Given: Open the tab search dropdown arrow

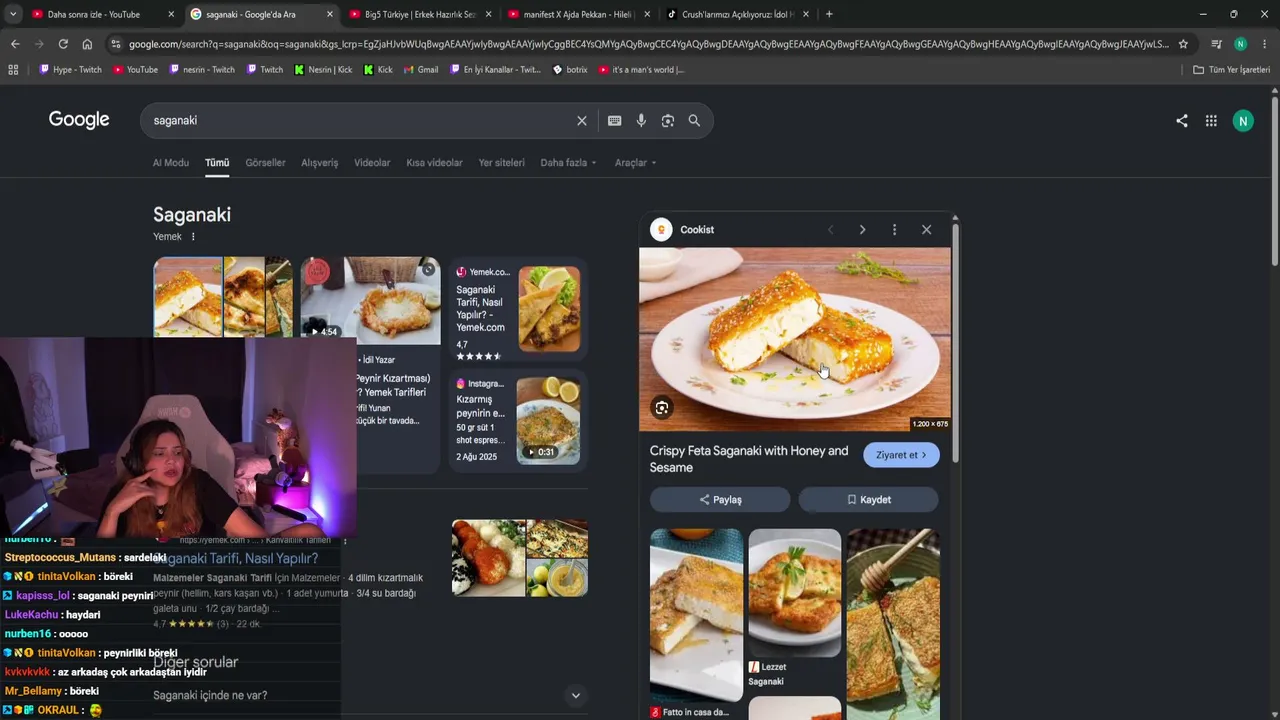Looking at the screenshot, I should [13, 14].
